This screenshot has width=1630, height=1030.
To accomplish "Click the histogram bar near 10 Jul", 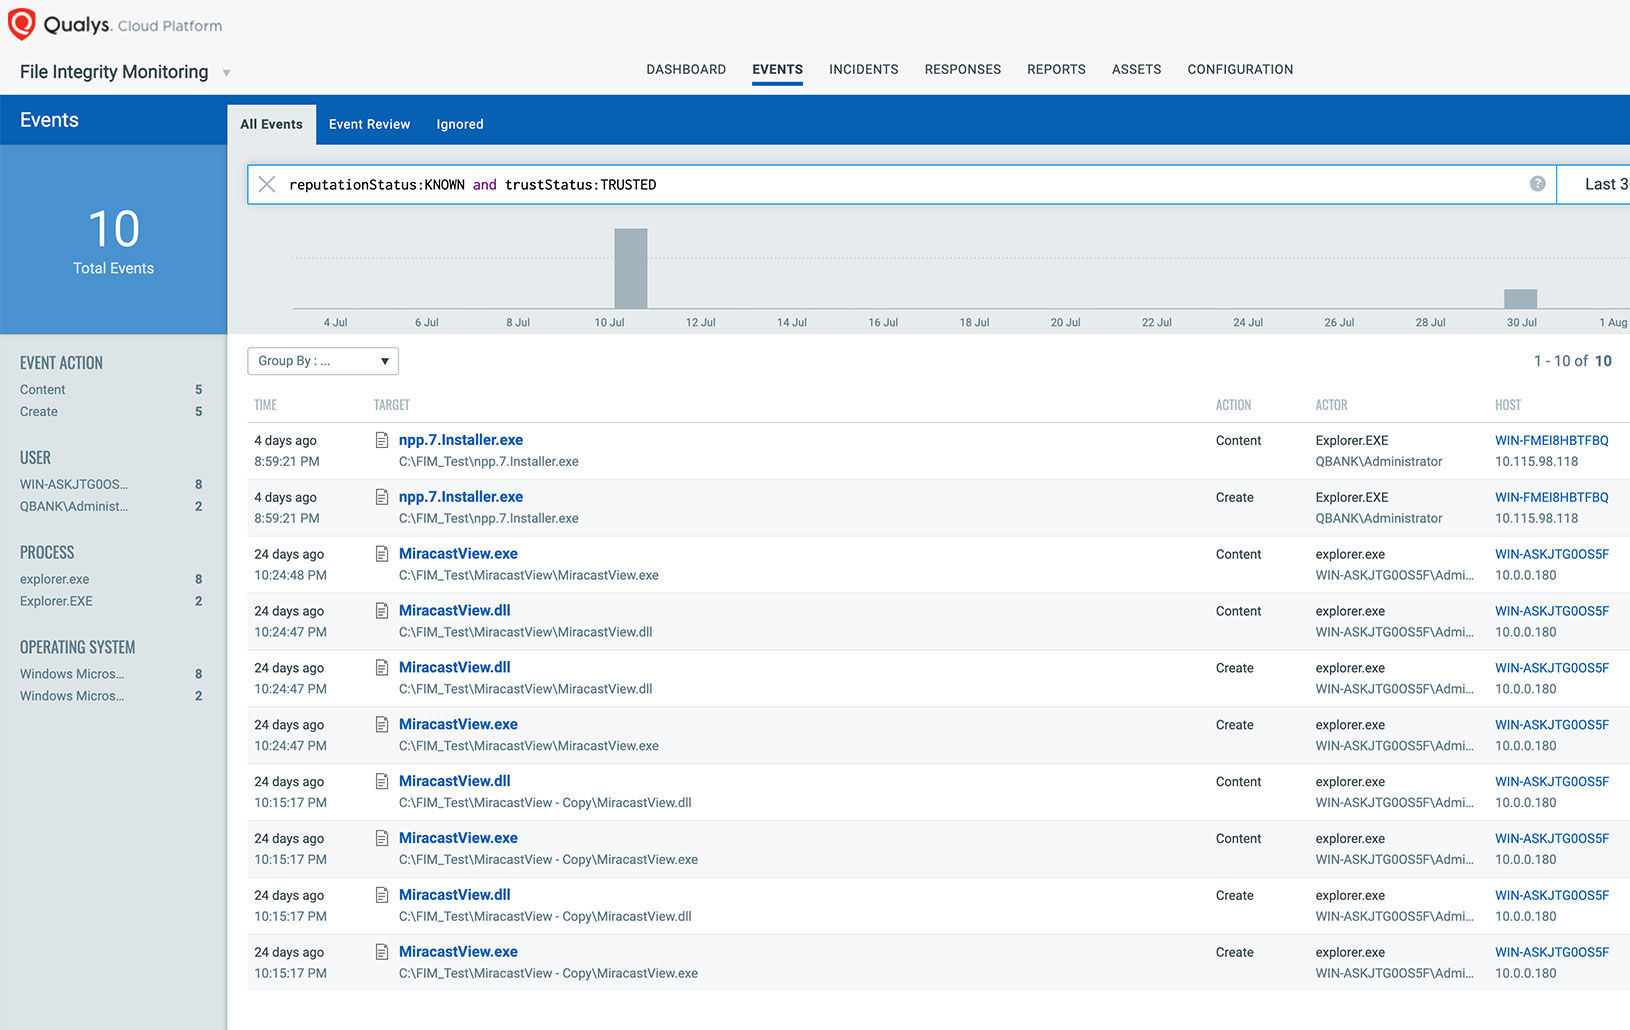I will point(629,270).
